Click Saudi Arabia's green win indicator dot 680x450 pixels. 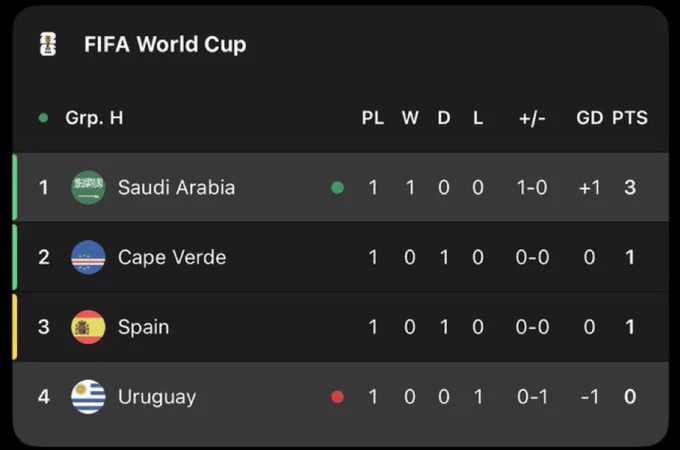[x=337, y=188]
